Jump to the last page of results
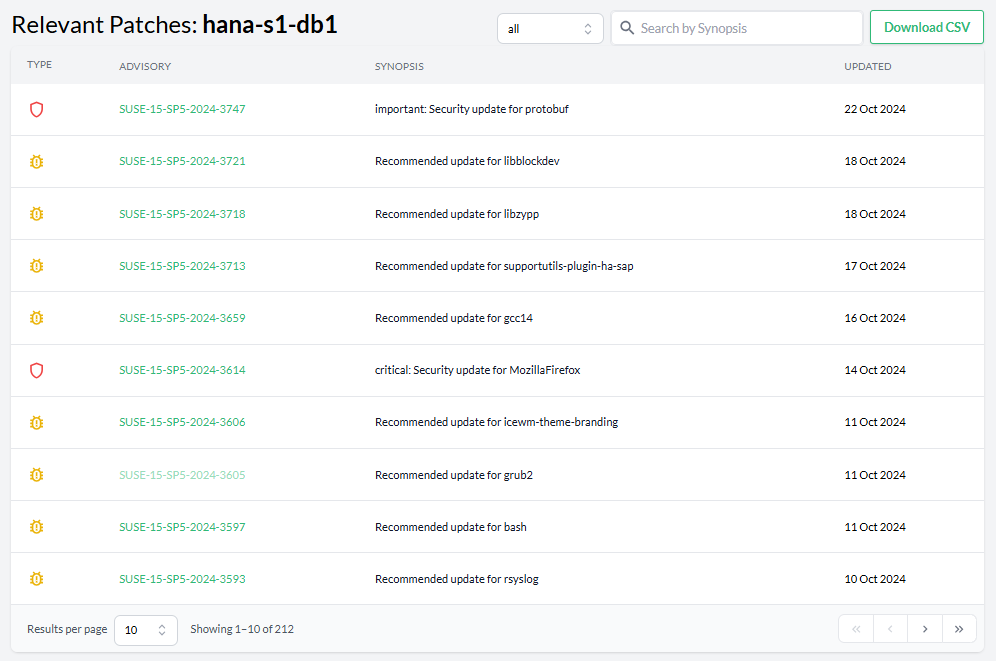The image size is (996, 661). click(959, 629)
